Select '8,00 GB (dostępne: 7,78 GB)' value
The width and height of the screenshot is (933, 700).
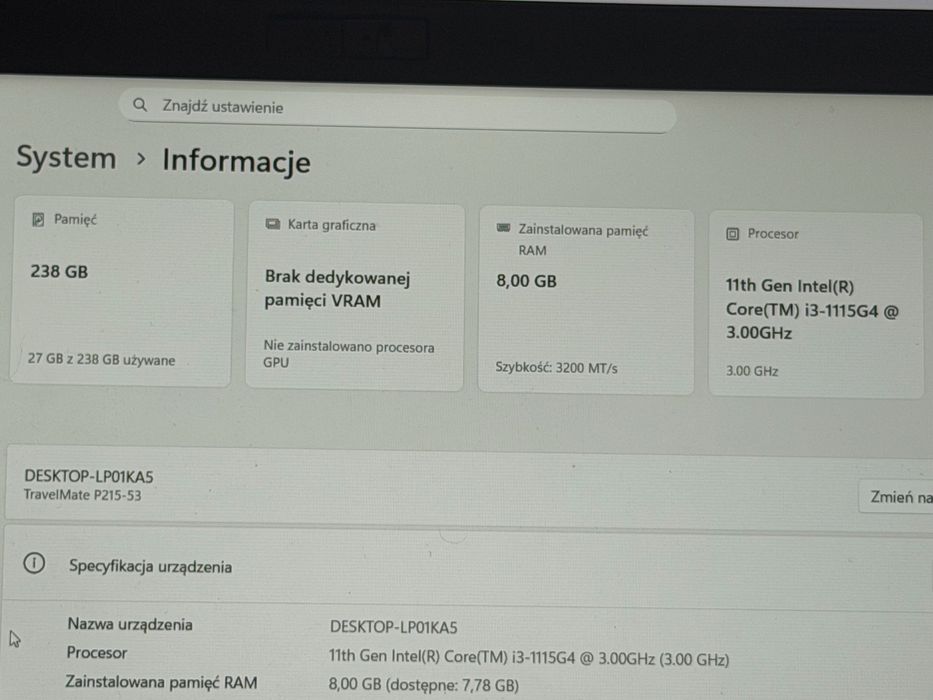(424, 685)
